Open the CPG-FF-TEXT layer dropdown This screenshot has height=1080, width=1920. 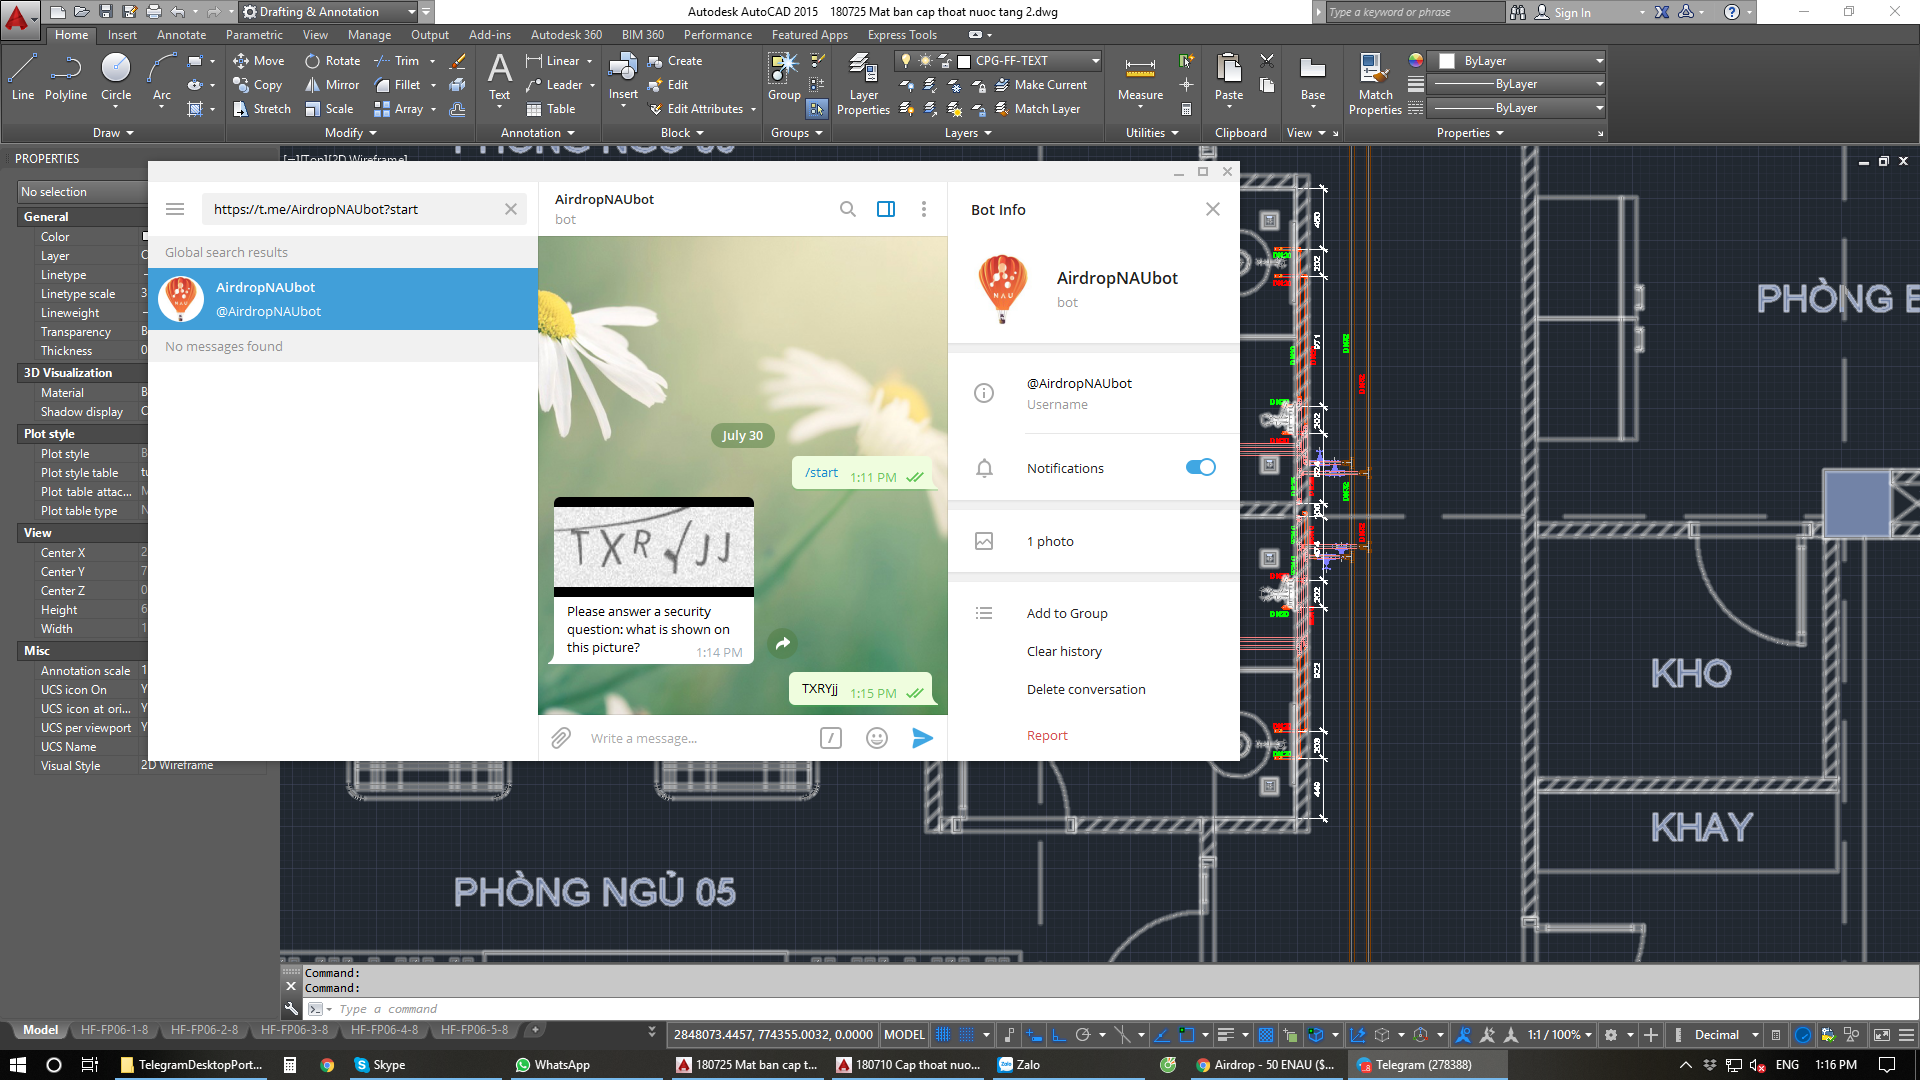[1095, 61]
